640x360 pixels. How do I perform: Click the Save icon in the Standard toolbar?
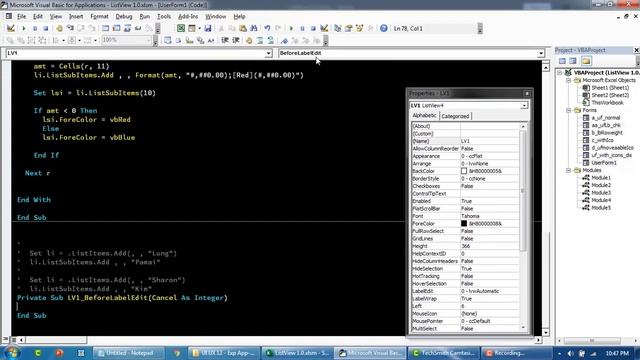(208, 28)
